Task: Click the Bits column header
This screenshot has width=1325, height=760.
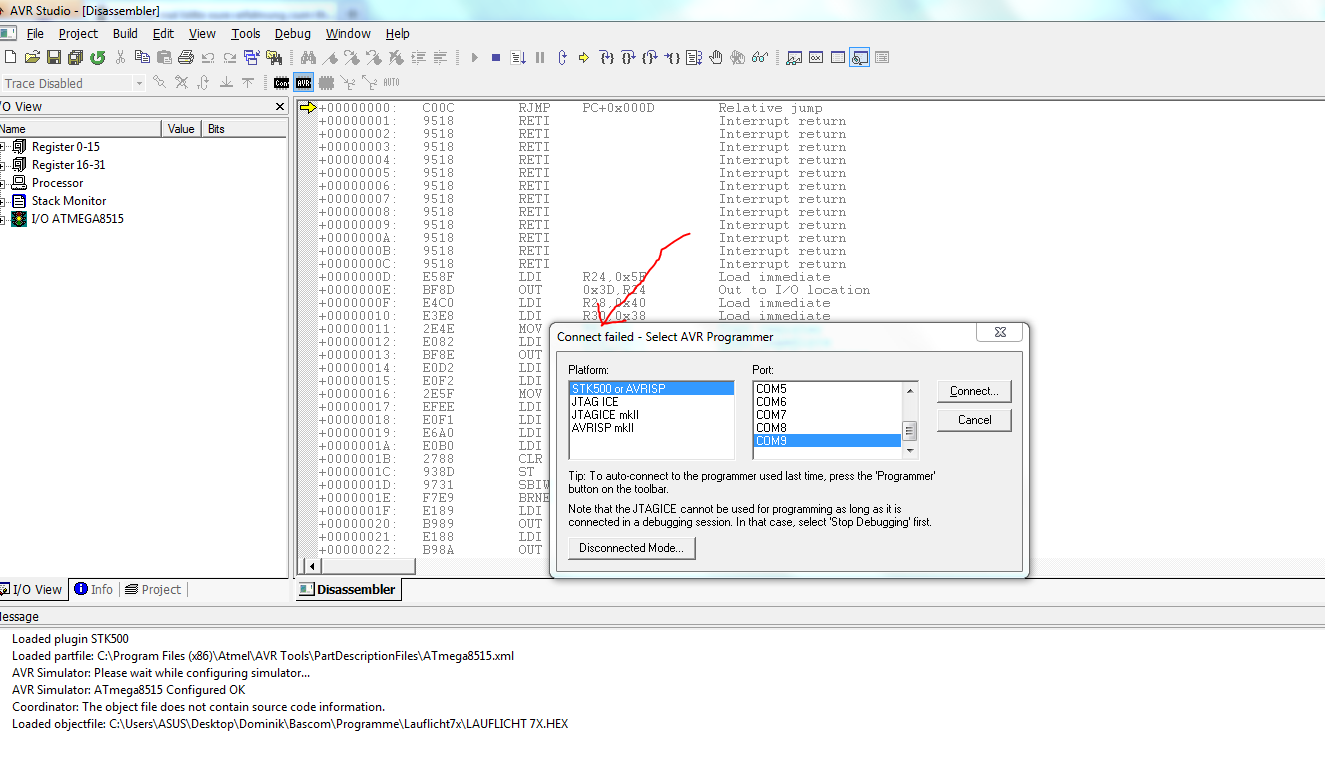Action: tap(244, 129)
